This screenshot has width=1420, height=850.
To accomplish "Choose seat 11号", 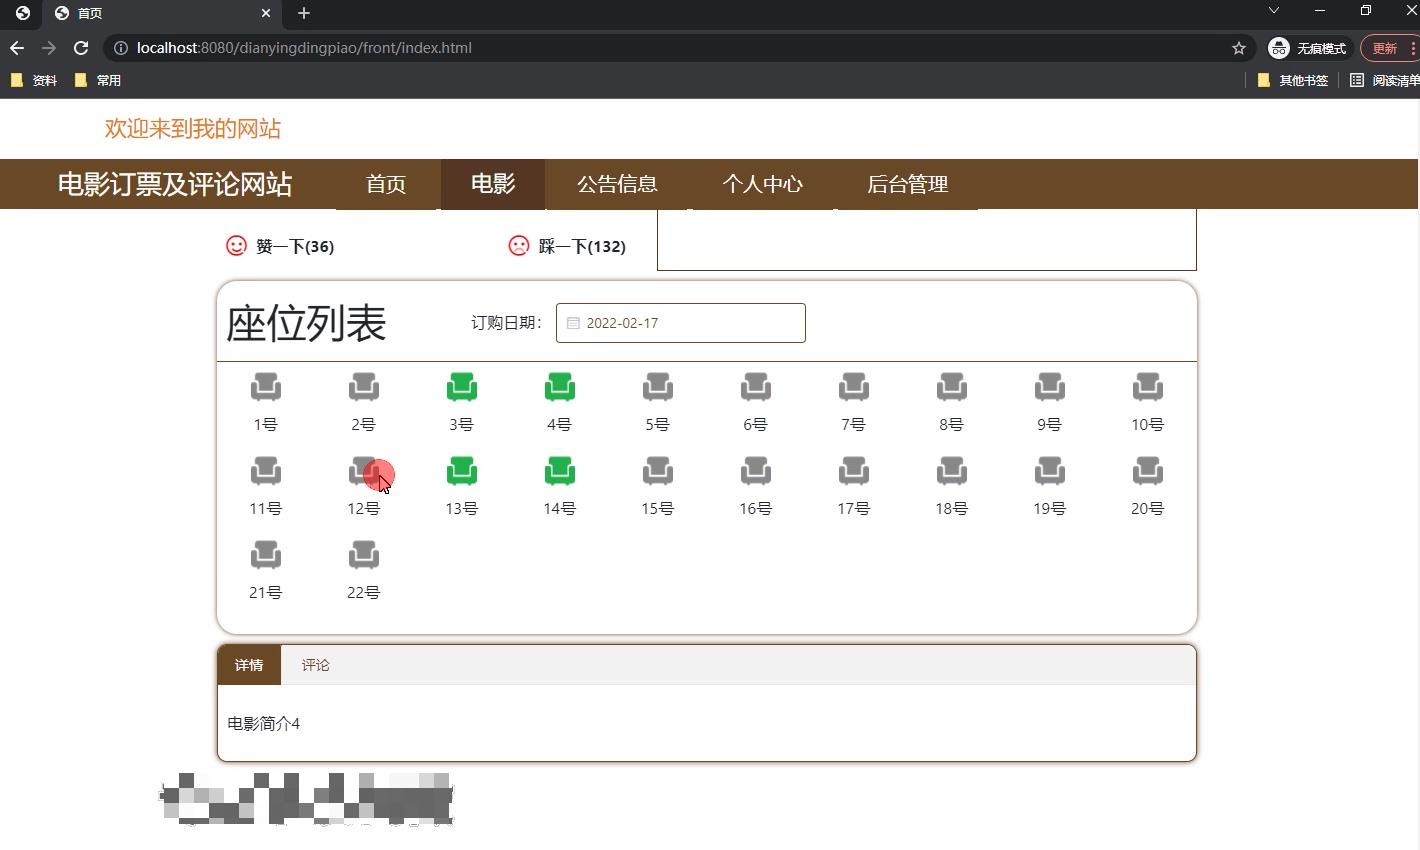I will pyautogui.click(x=266, y=471).
